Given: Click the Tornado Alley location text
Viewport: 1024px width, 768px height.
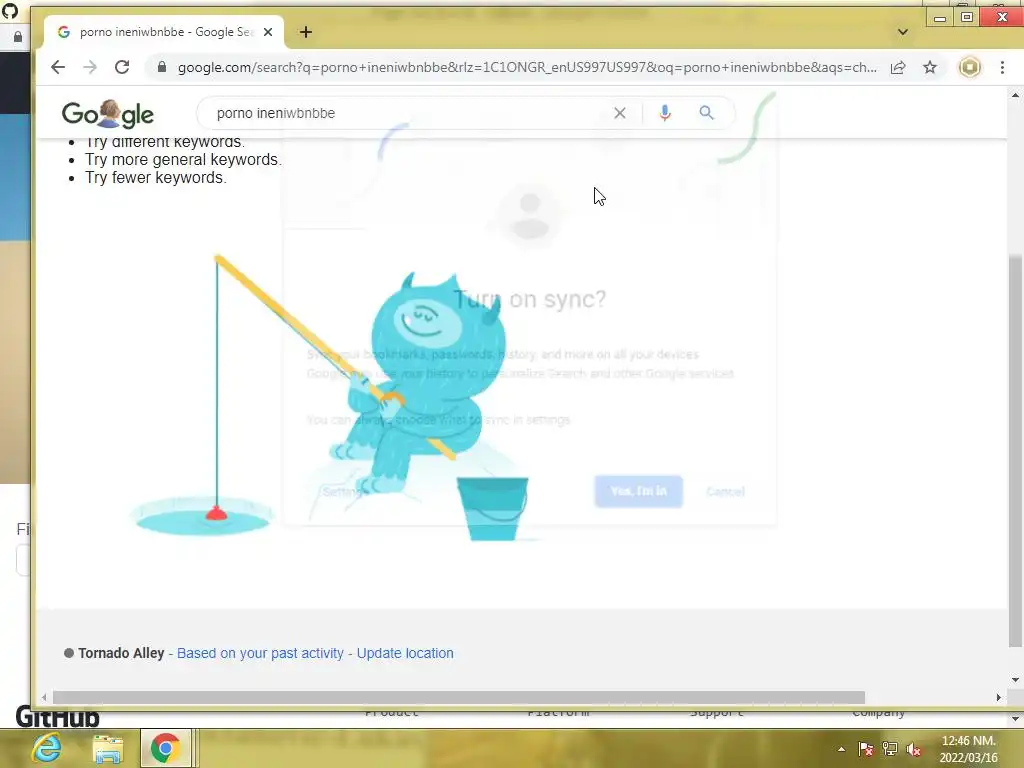Looking at the screenshot, I should pos(121,653).
